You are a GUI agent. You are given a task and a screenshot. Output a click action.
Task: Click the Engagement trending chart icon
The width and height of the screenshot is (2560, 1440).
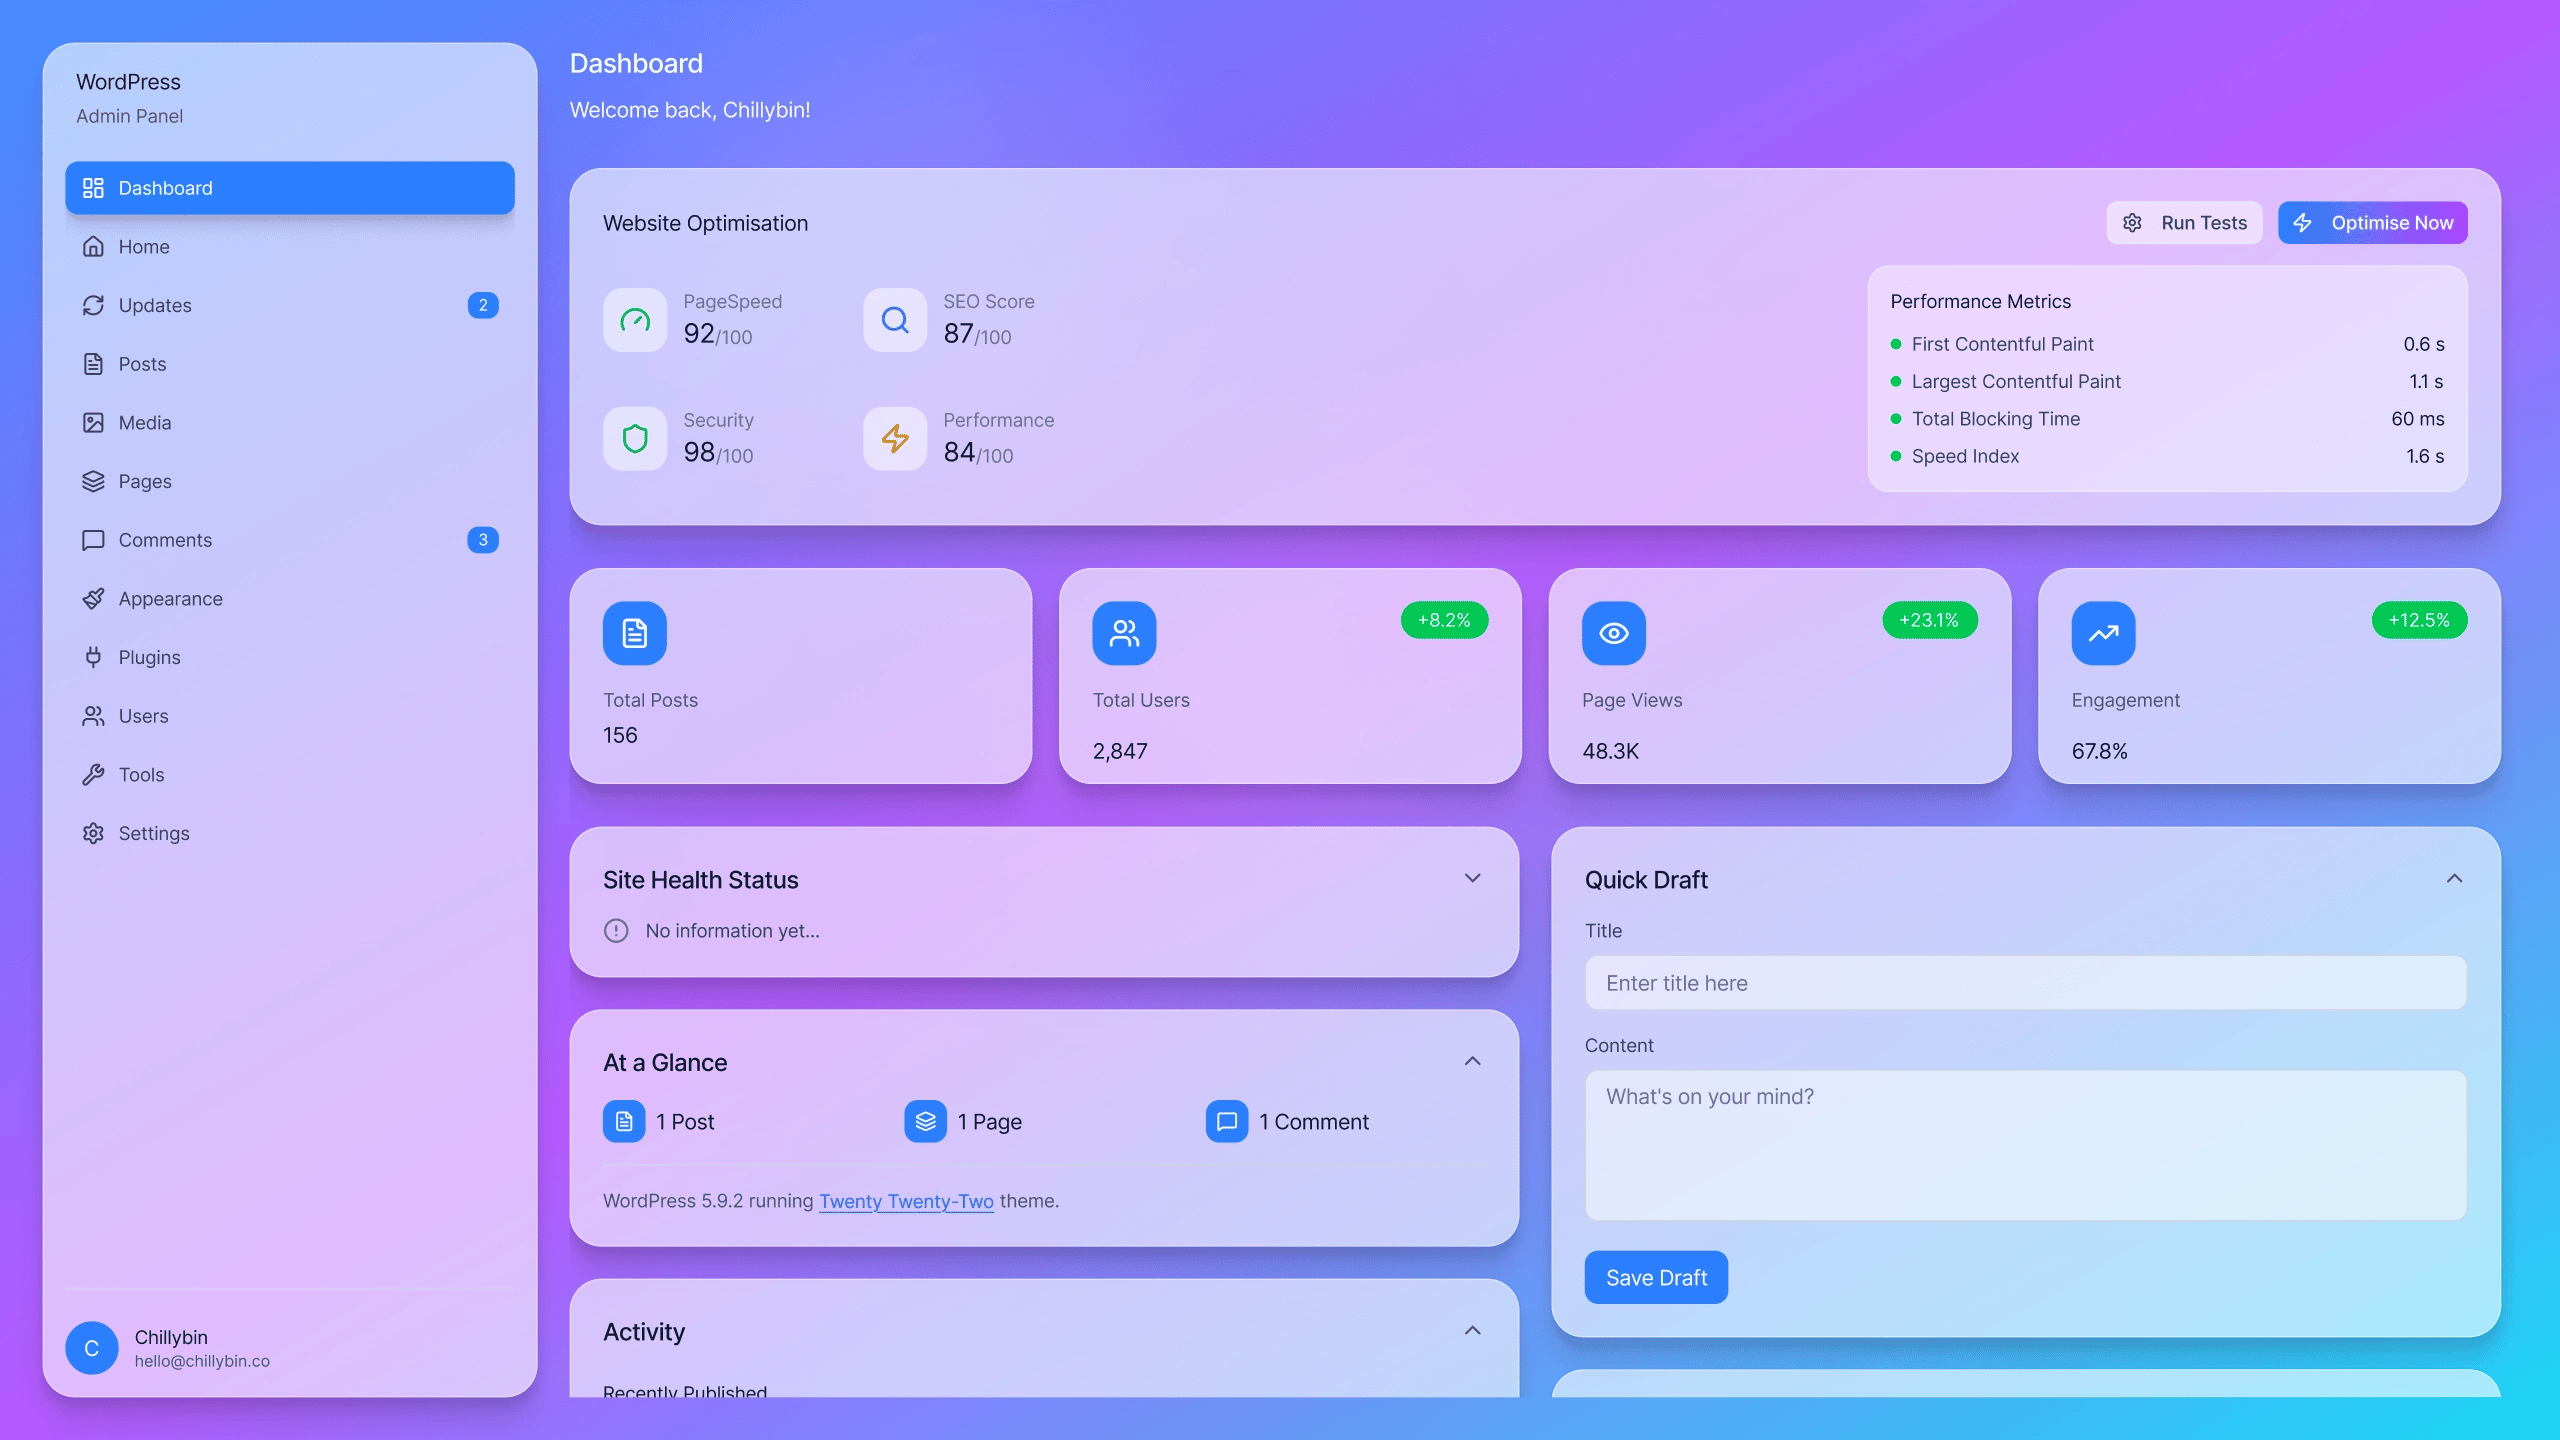(x=2102, y=633)
